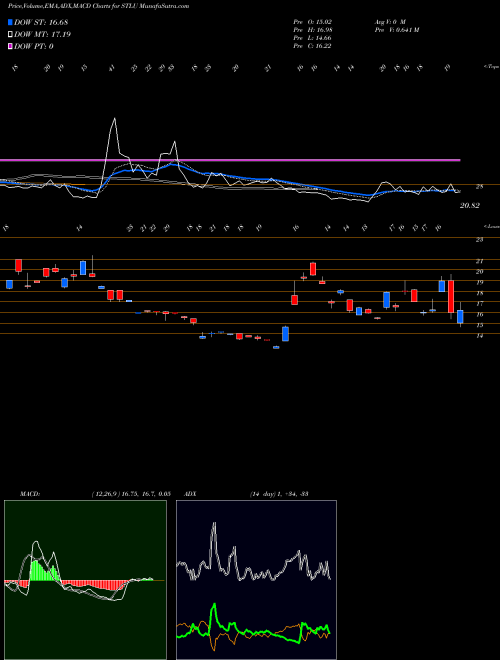Screen dimensions: 500x660
Task: Click the 'Pre O: 15.02' open value
Action: [312, 22]
